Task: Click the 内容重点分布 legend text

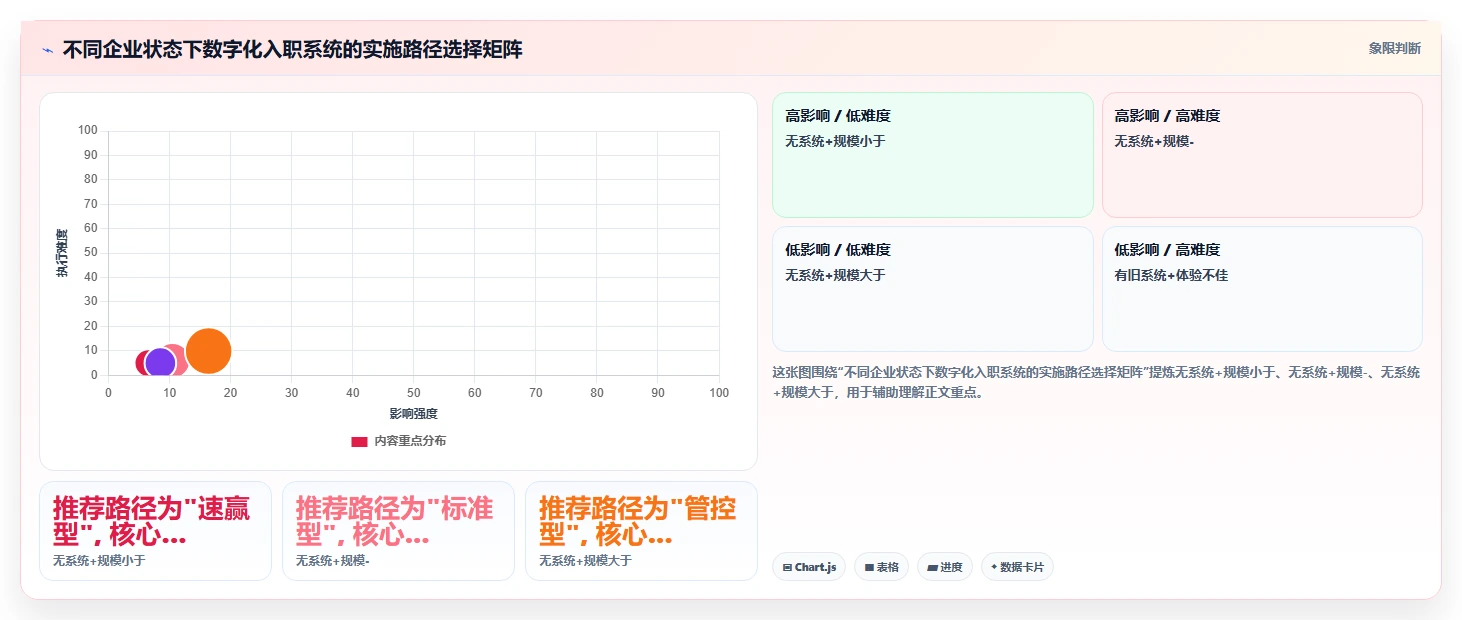Action: click(410, 441)
